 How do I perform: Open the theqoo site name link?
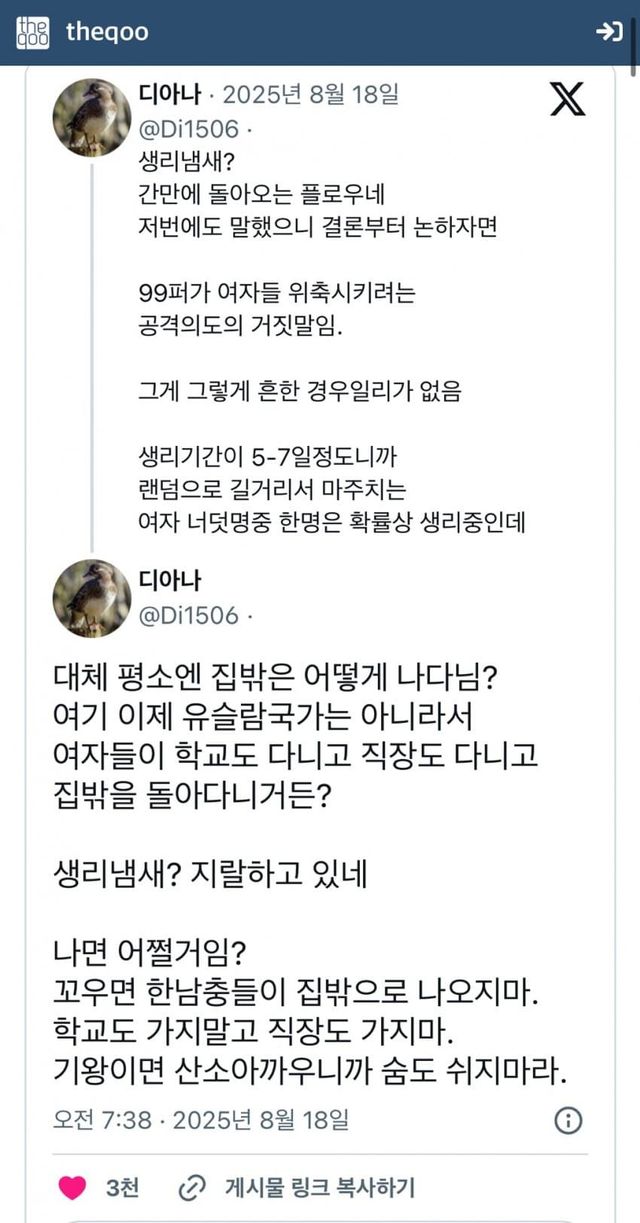[107, 32]
